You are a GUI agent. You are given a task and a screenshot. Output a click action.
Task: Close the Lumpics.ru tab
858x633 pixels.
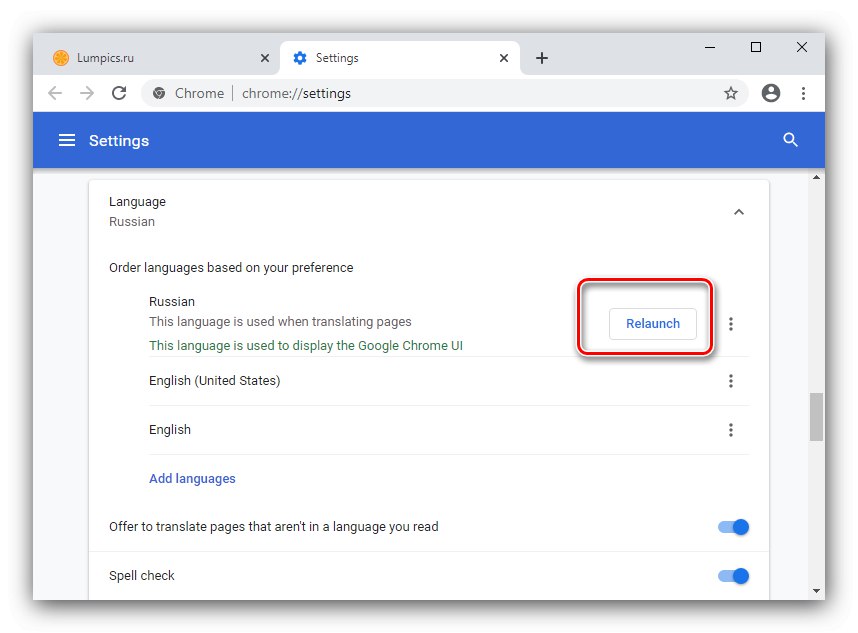[265, 58]
